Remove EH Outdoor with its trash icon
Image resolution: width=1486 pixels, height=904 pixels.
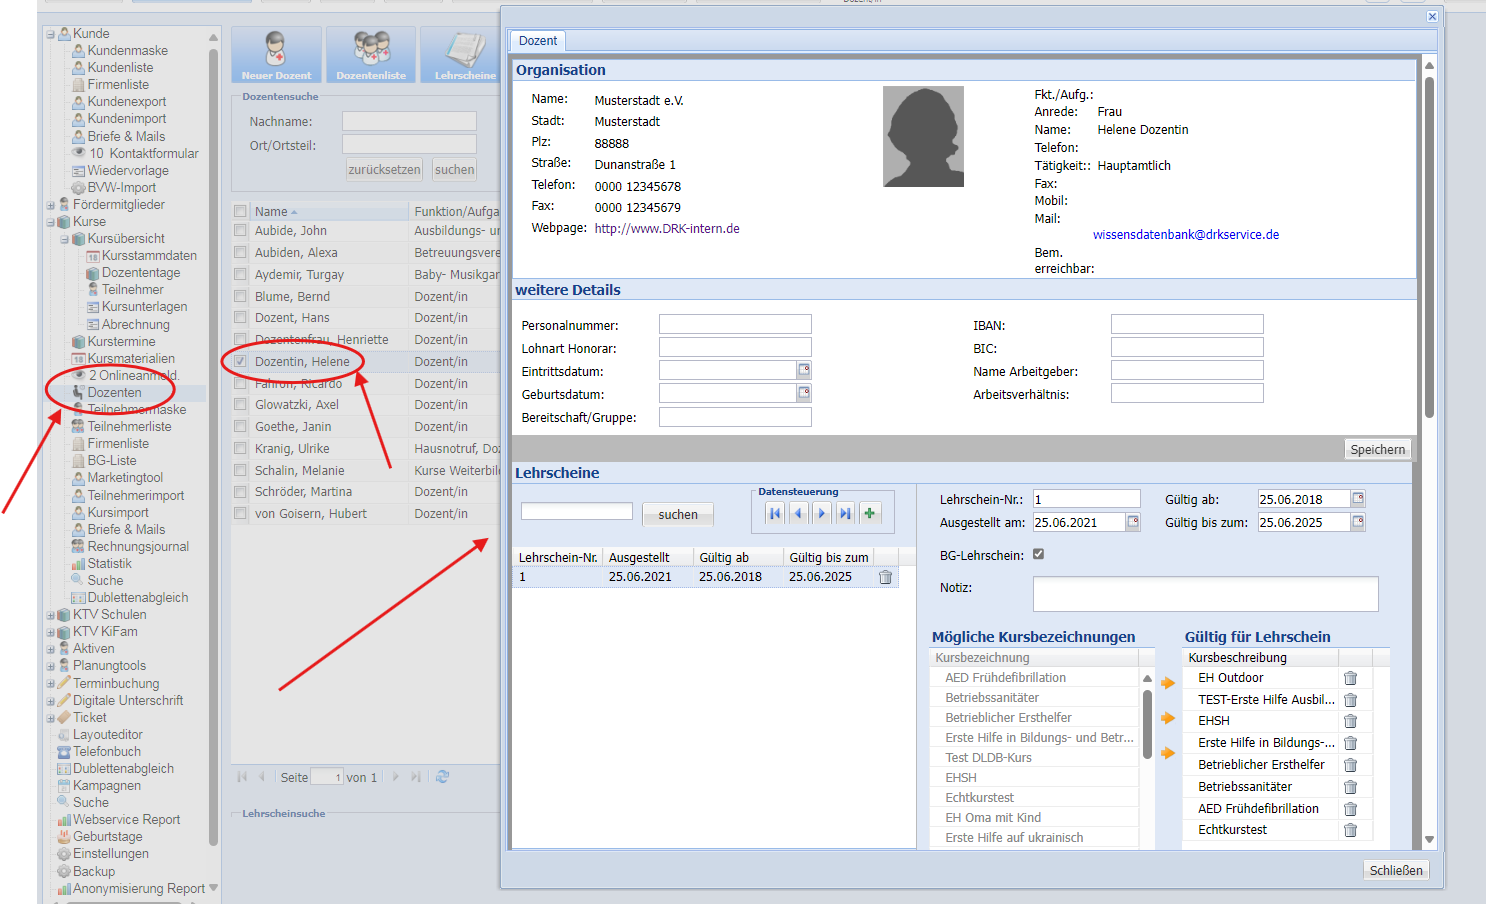tap(1350, 678)
